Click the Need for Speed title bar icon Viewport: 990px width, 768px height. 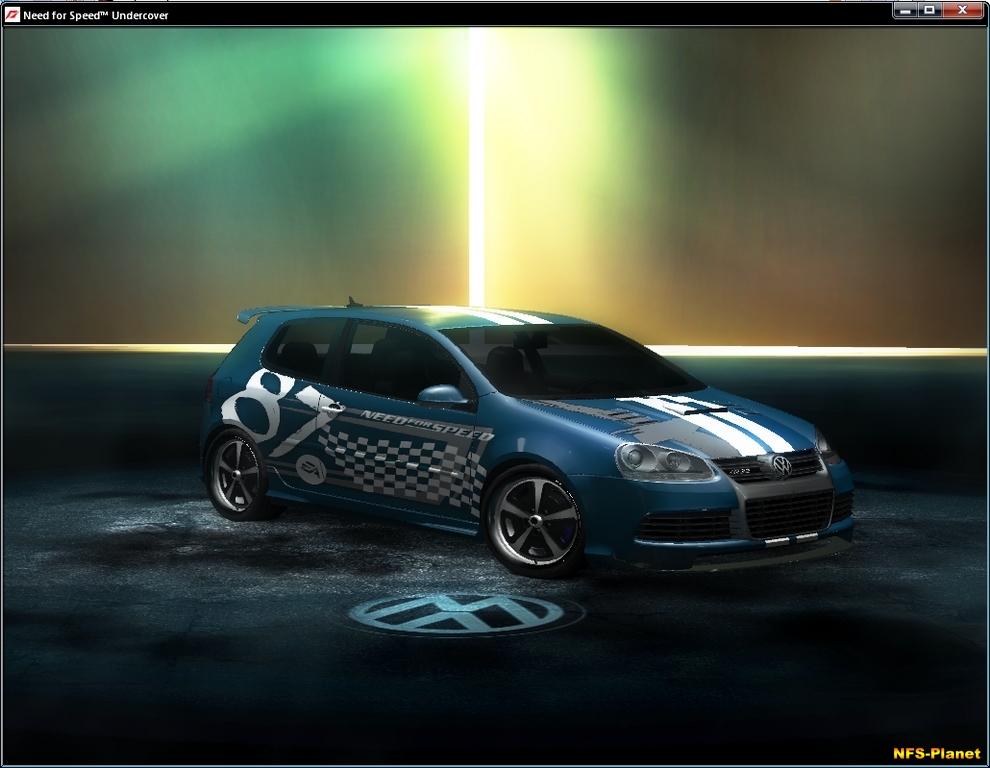coord(12,15)
